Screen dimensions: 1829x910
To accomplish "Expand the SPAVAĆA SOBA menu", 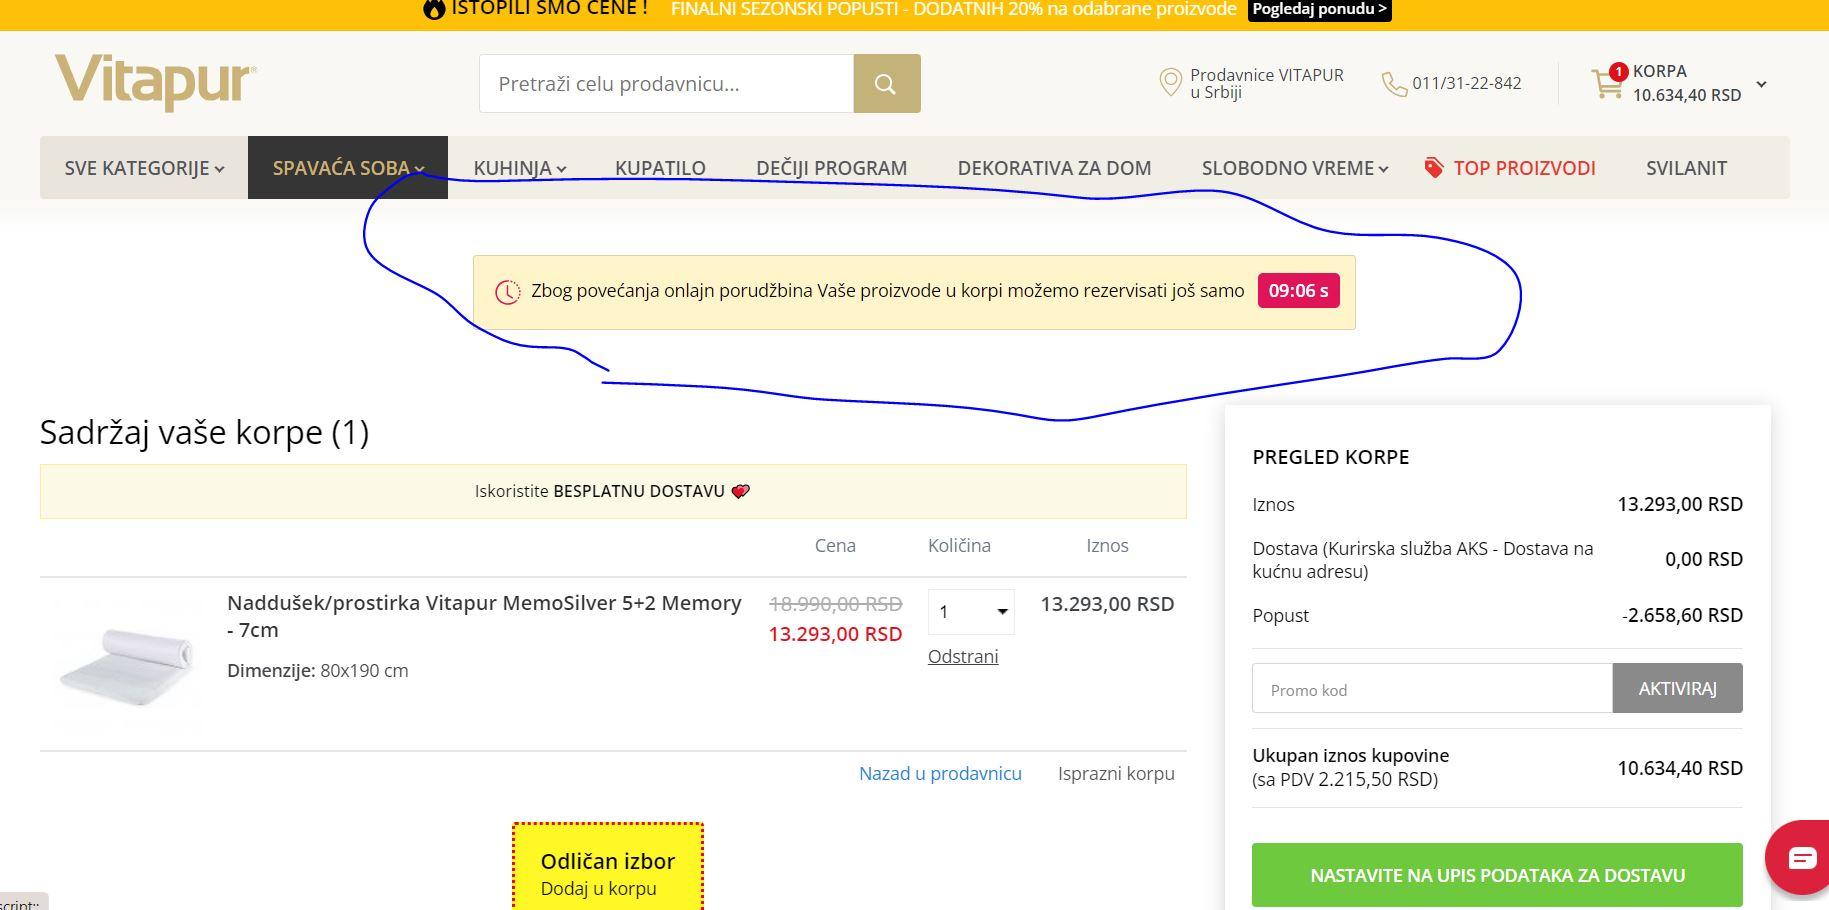I will (348, 168).
